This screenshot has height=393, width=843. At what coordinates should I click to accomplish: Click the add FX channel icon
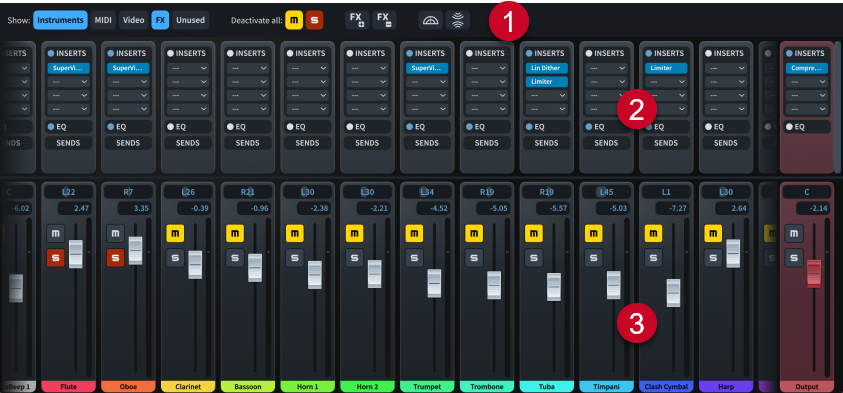point(356,20)
